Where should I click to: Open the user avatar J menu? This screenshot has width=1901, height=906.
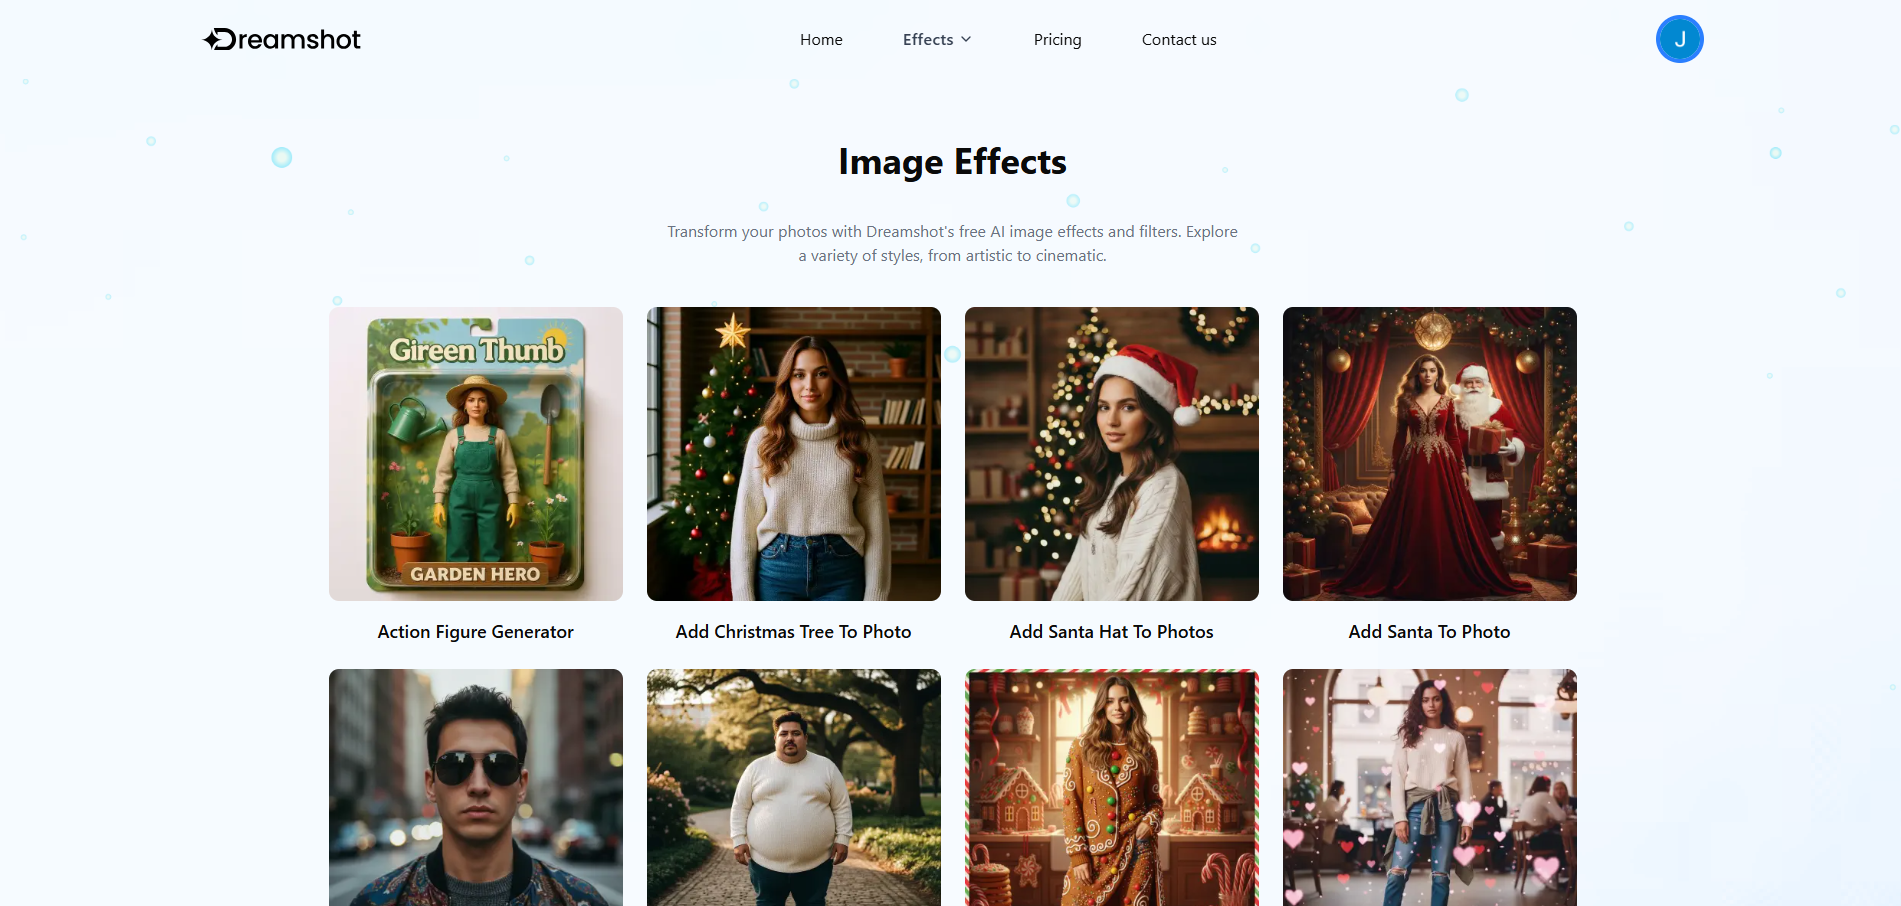(x=1679, y=39)
